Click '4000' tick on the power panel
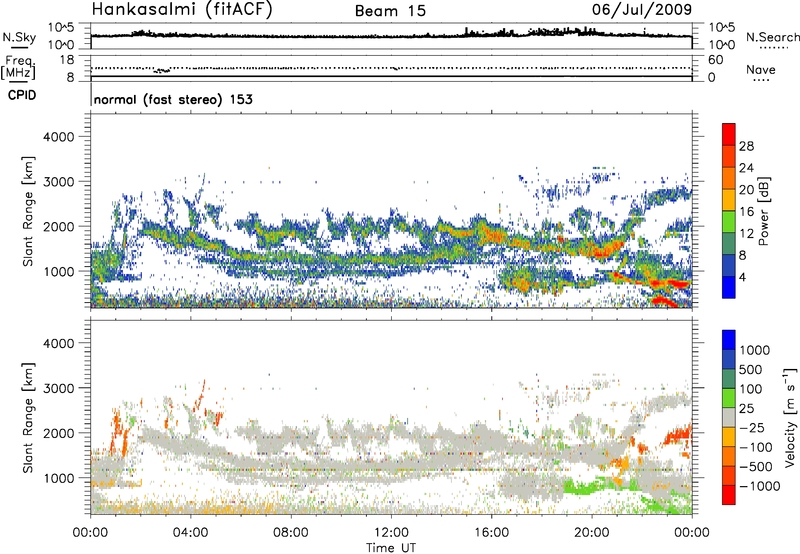The image size is (800, 554). (x=58, y=137)
